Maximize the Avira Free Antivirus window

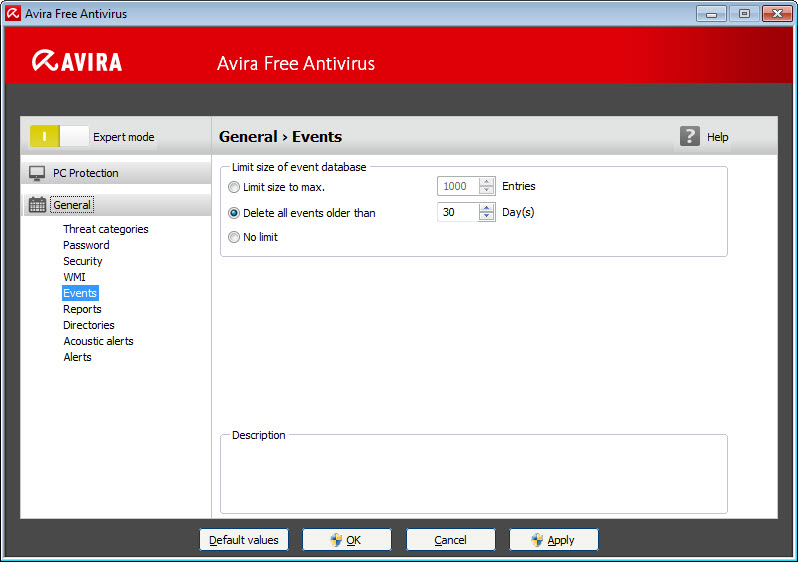tap(744, 14)
